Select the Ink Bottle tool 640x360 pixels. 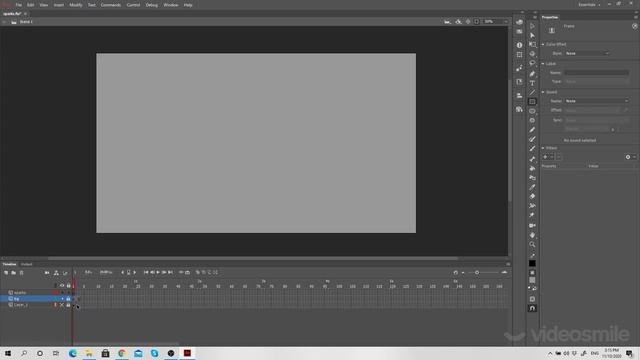coord(532,178)
